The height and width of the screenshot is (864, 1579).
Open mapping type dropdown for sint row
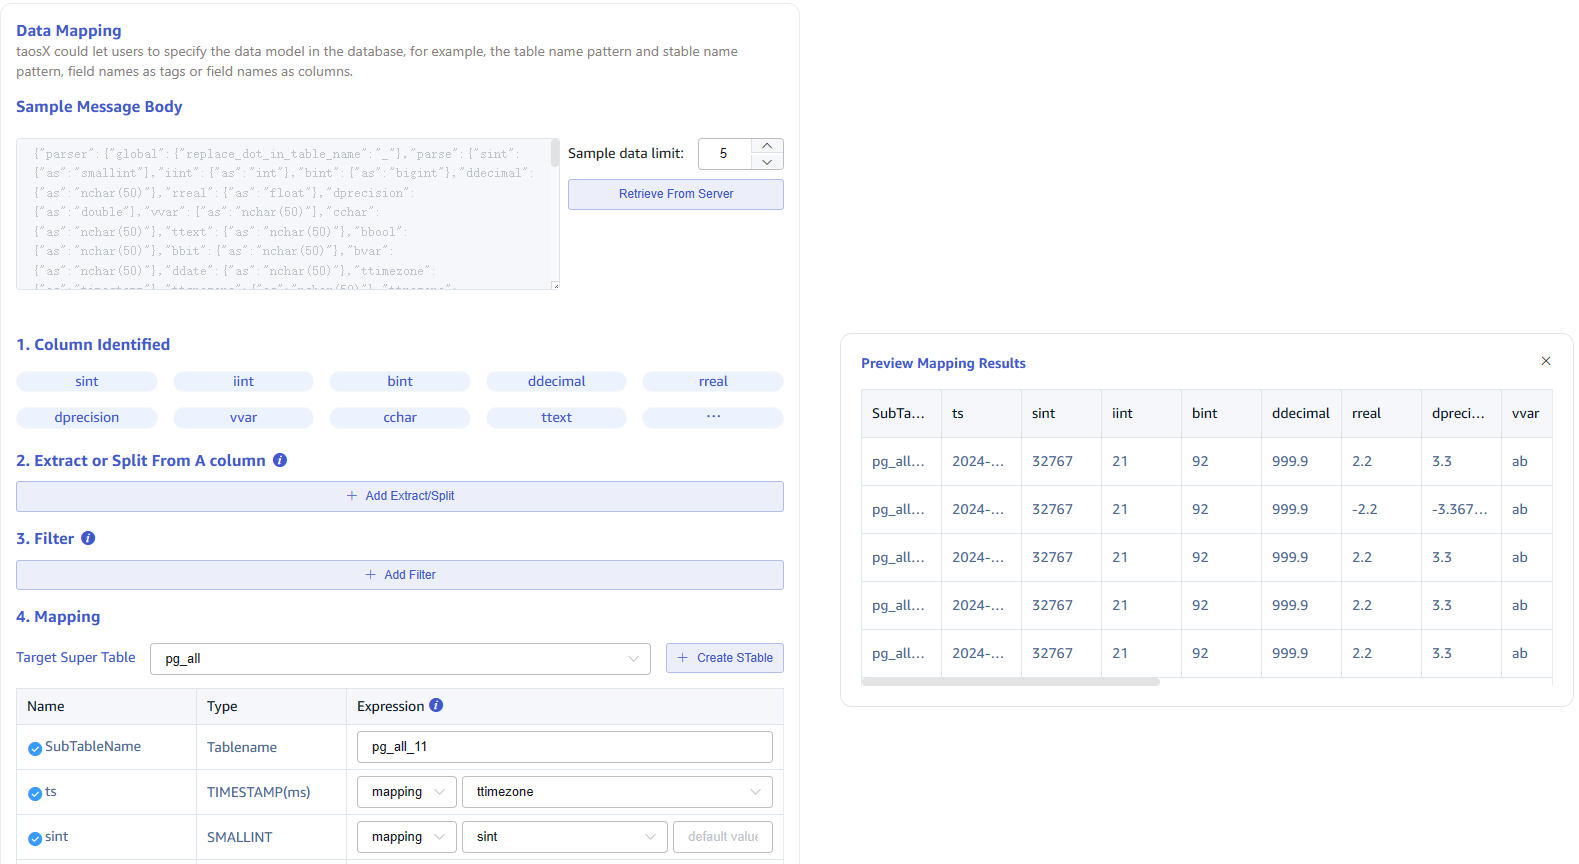406,837
